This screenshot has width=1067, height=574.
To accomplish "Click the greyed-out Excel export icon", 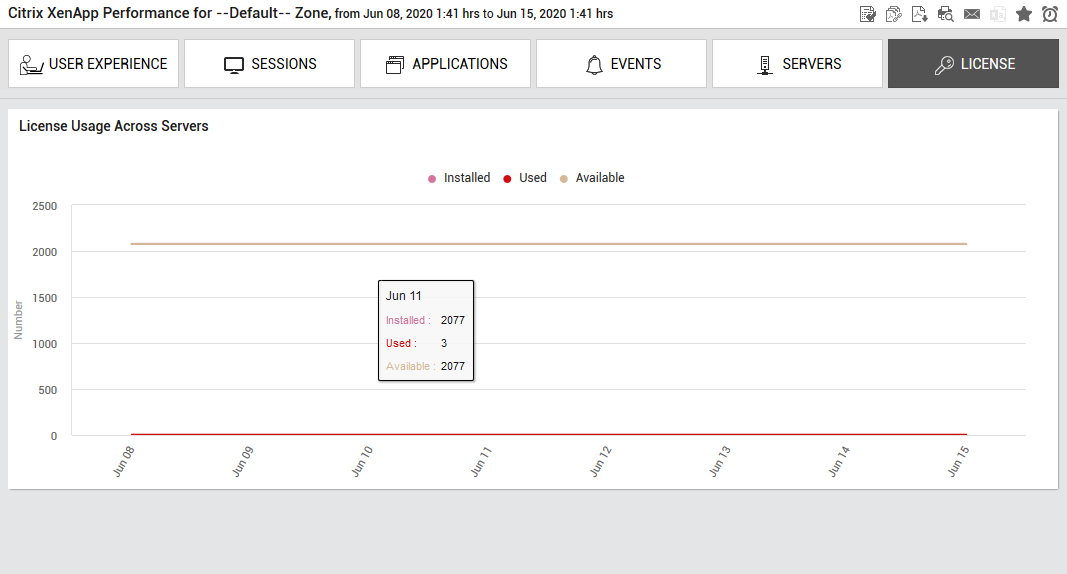I will [998, 14].
